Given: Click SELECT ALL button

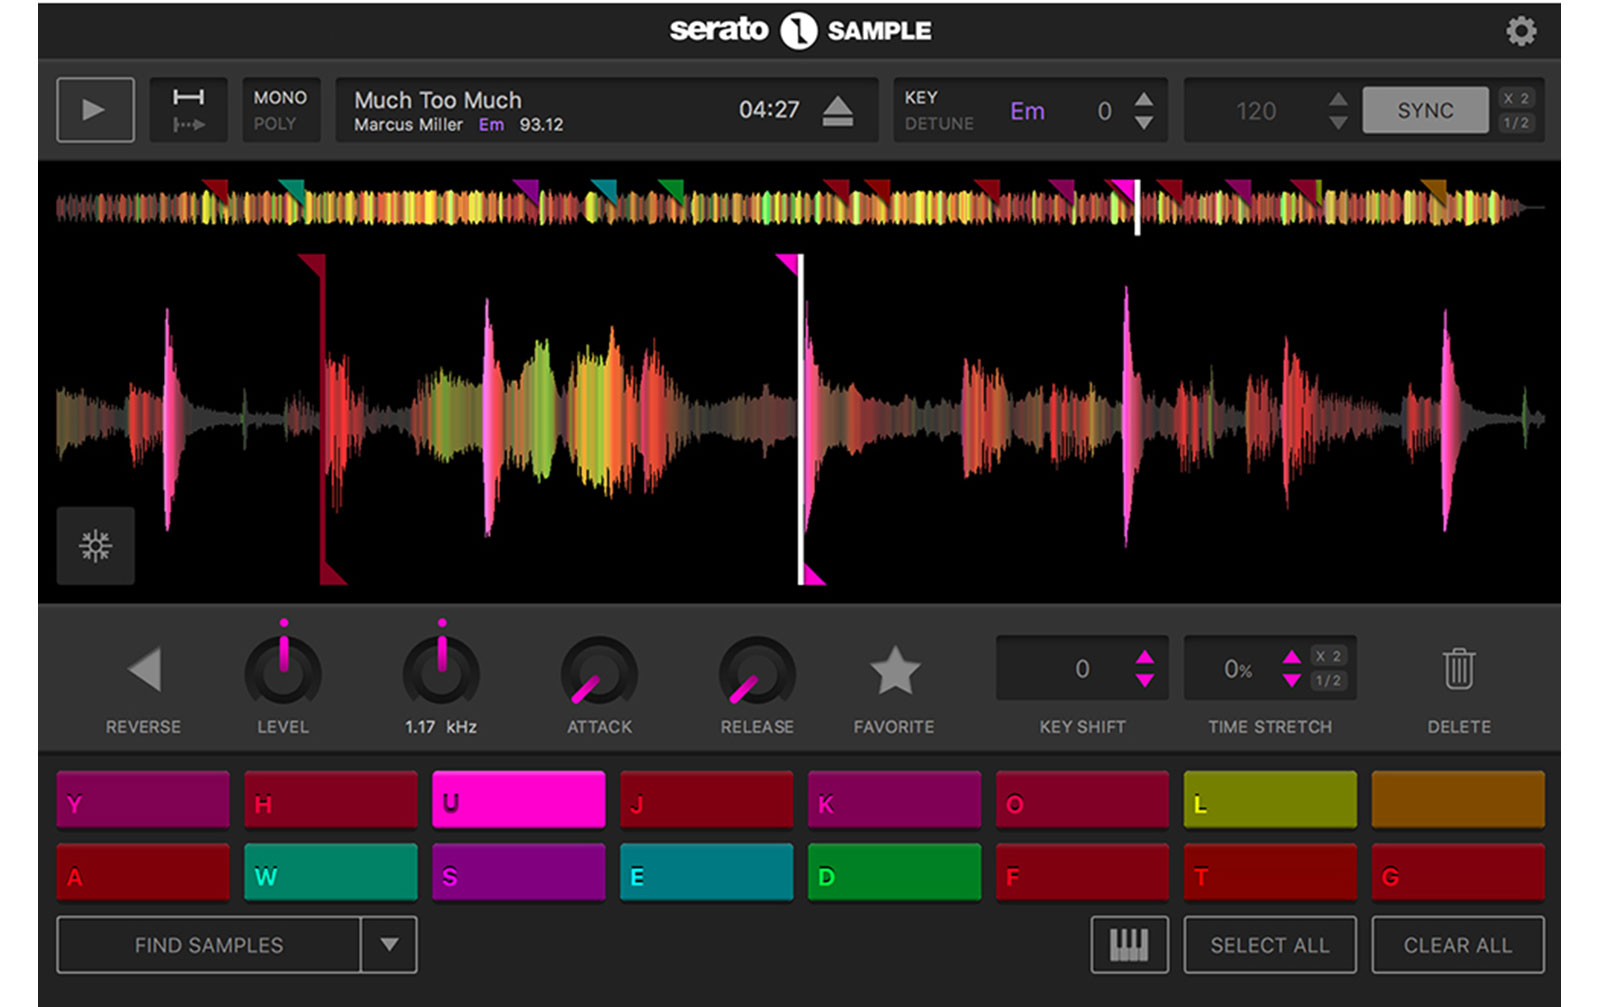Looking at the screenshot, I should (1270, 945).
